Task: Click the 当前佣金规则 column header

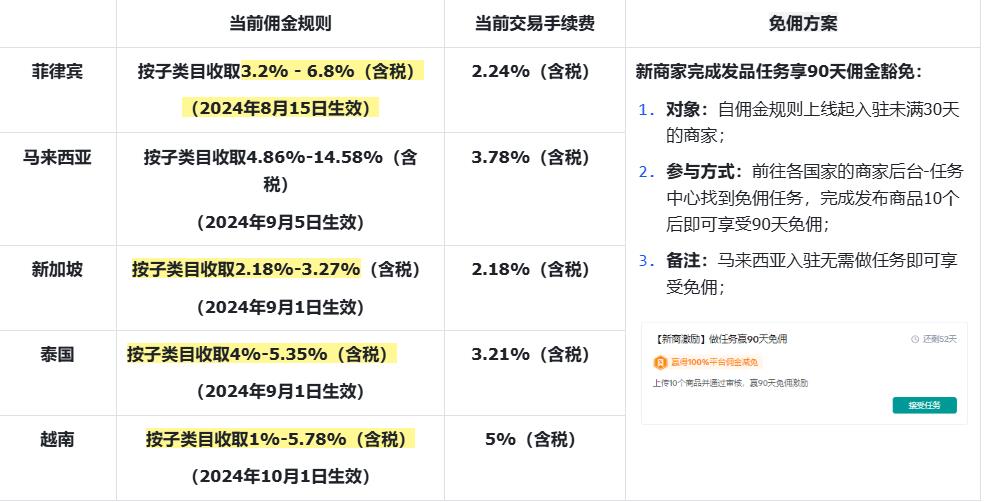Action: [x=280, y=23]
